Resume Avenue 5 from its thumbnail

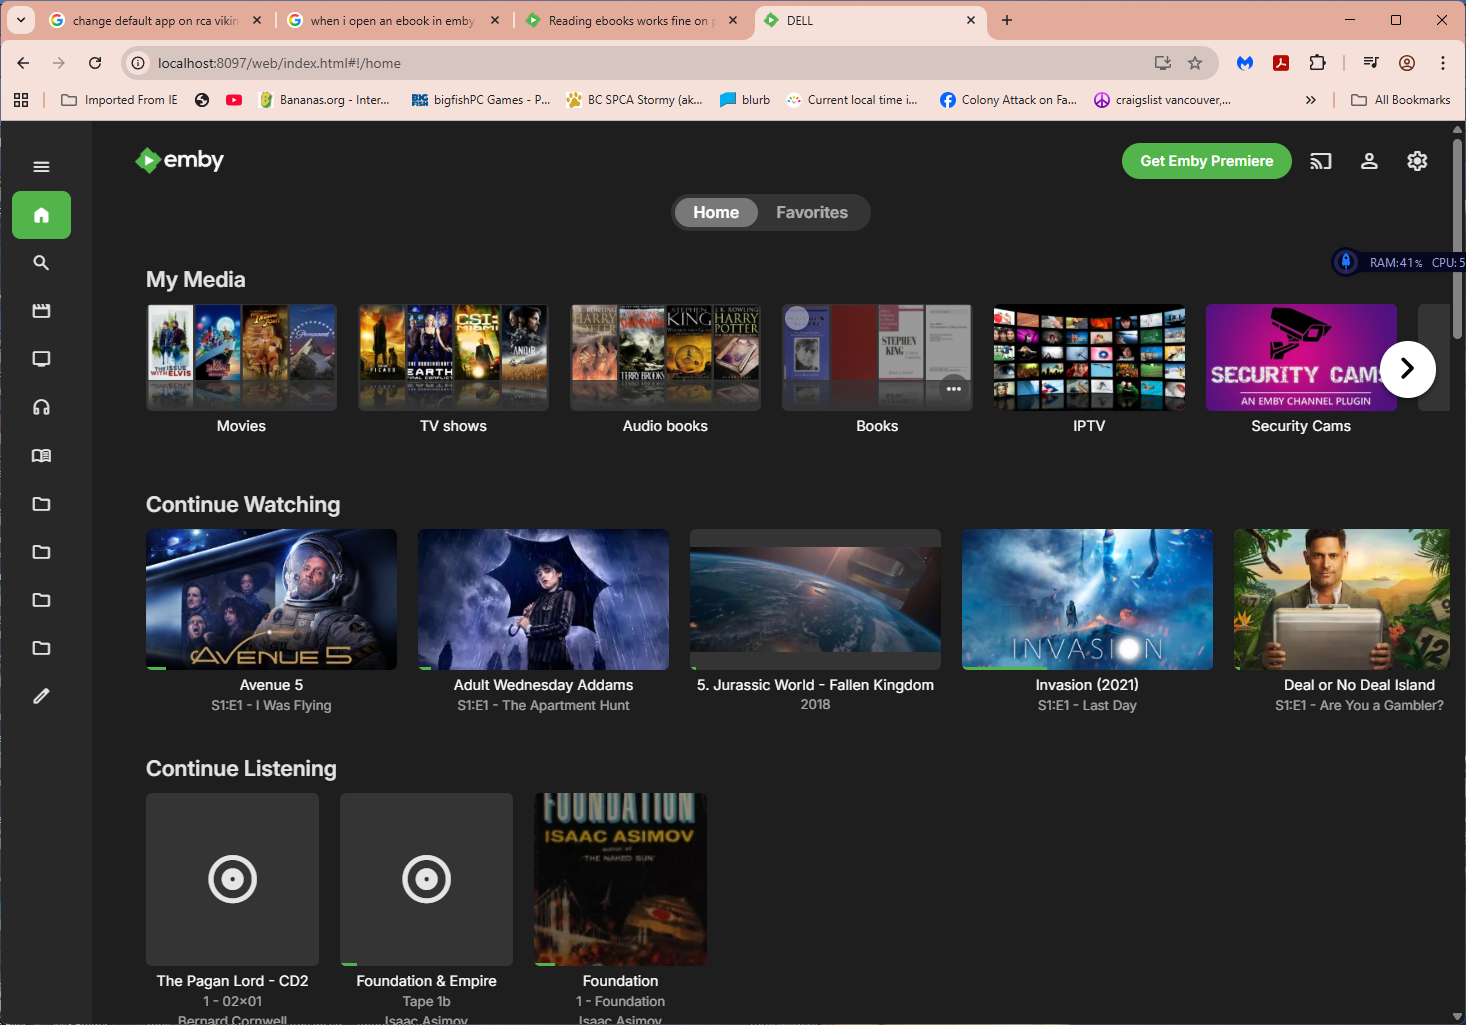(x=271, y=599)
